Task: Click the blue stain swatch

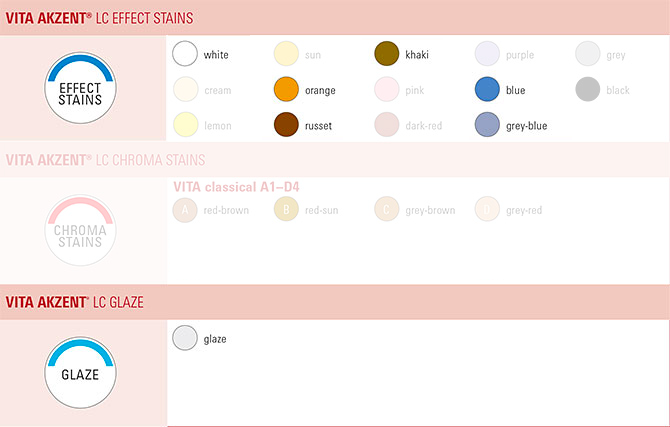Action: pos(487,89)
